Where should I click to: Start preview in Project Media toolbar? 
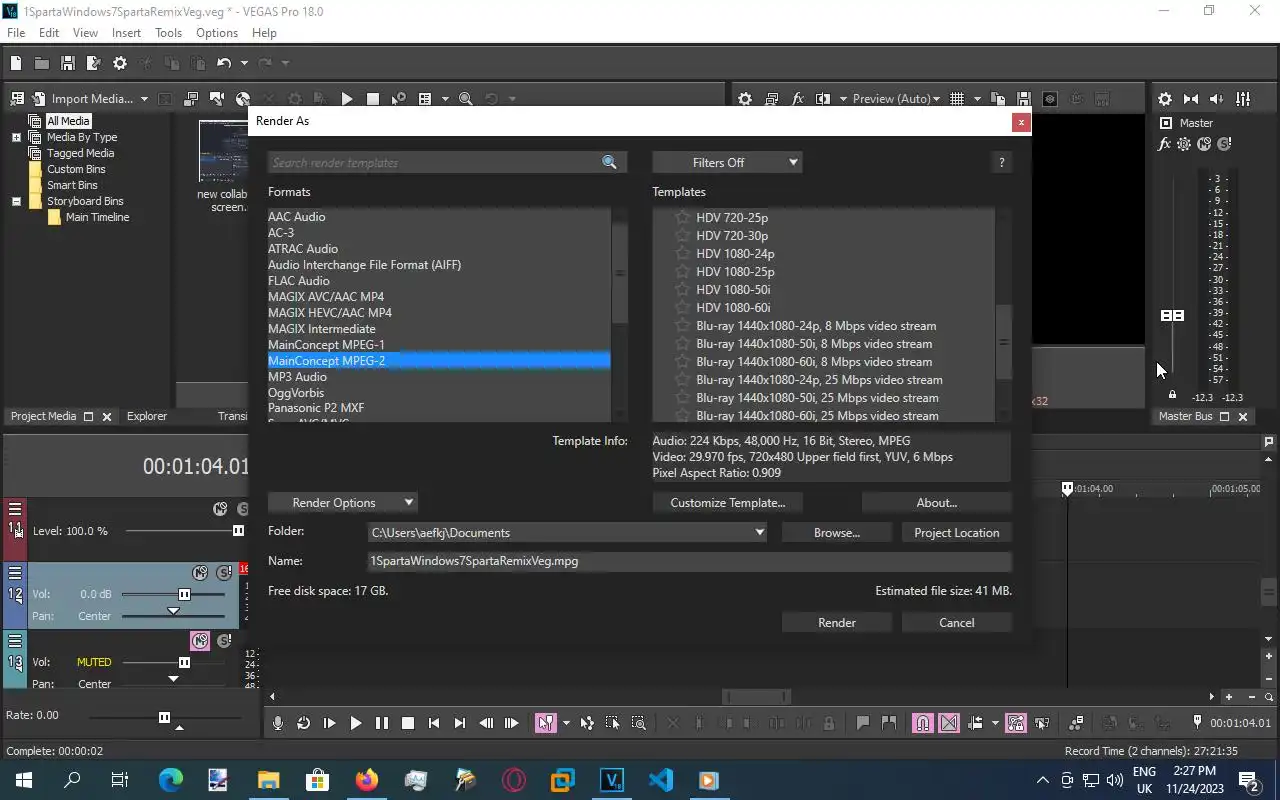click(x=347, y=99)
